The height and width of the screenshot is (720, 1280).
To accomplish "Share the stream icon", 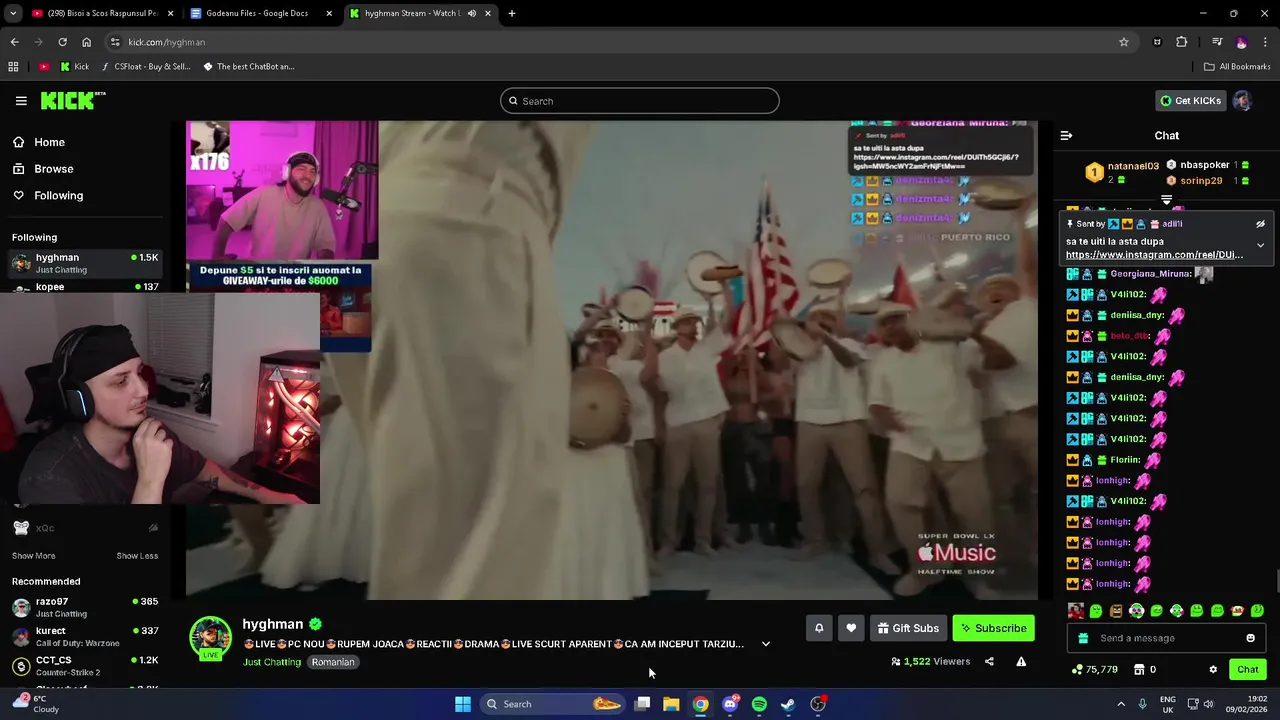I will click(x=989, y=661).
